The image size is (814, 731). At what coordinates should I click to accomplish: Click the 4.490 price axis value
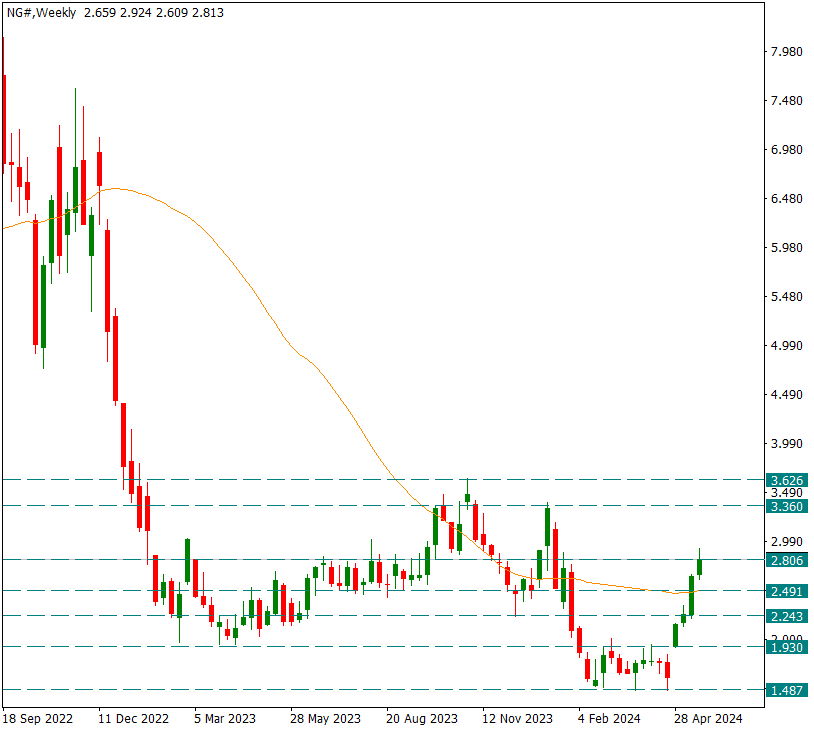pos(786,395)
